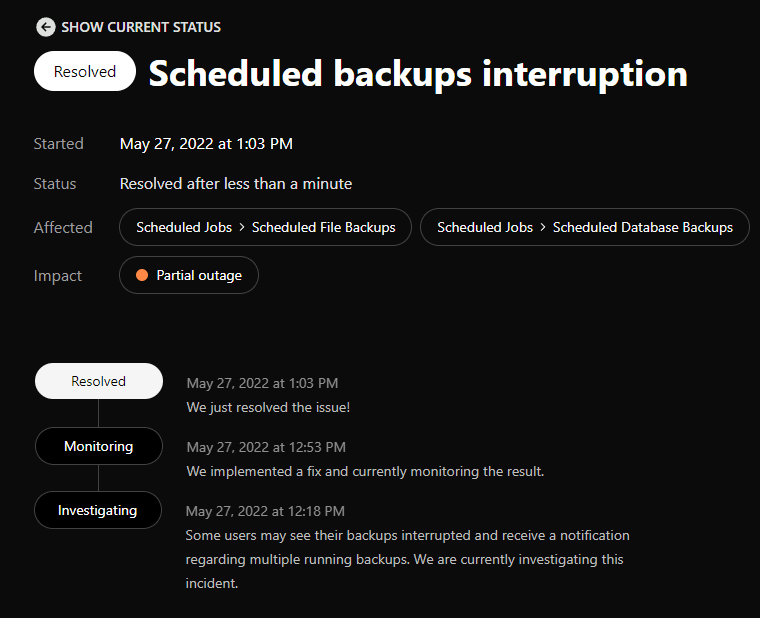This screenshot has width=760, height=618.
Task: Select the Investigating timeline step
Action: pos(97,510)
